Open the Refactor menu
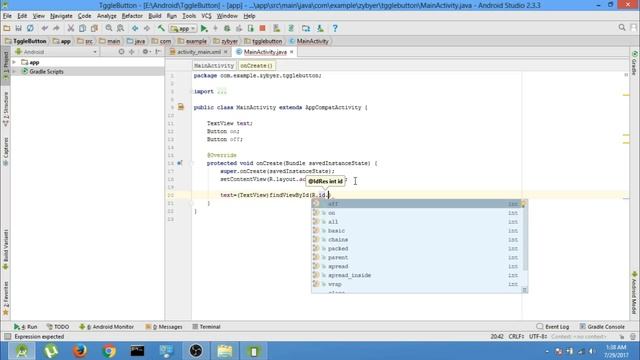The height and width of the screenshot is (360, 640). (x=132, y=16)
